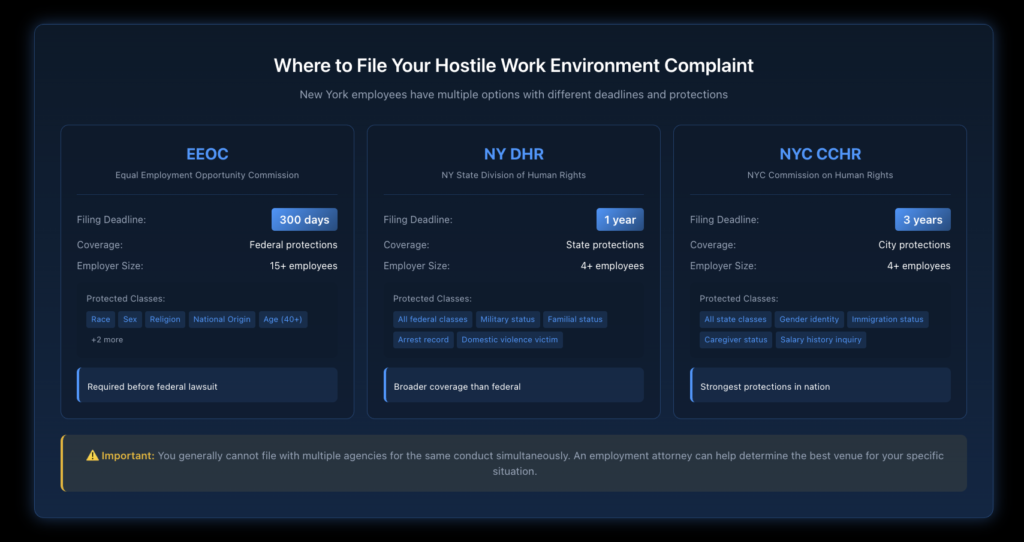Screen dimensions: 1024x542
Task: Click the 3 years deadline badge
Action: pos(923,219)
